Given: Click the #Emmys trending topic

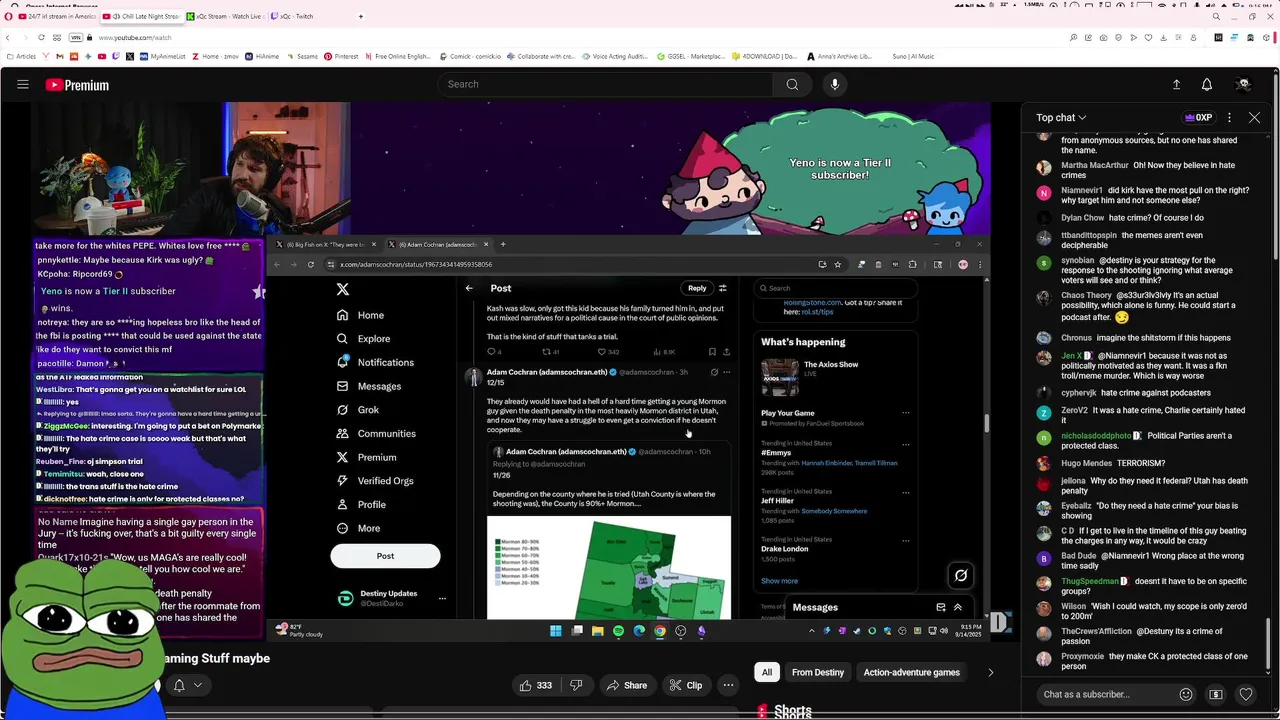Looking at the screenshot, I should click(776, 453).
